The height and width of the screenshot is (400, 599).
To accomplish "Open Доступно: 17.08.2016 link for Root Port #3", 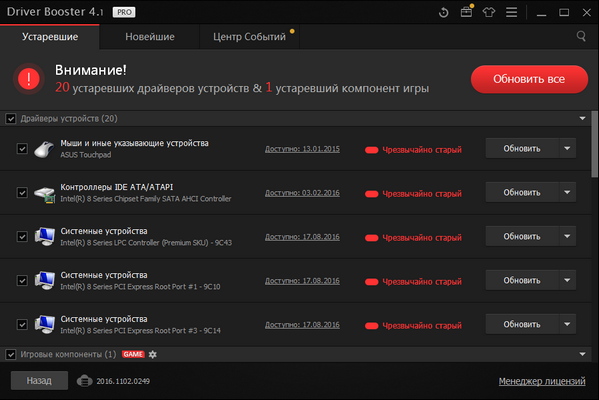I will click(302, 325).
